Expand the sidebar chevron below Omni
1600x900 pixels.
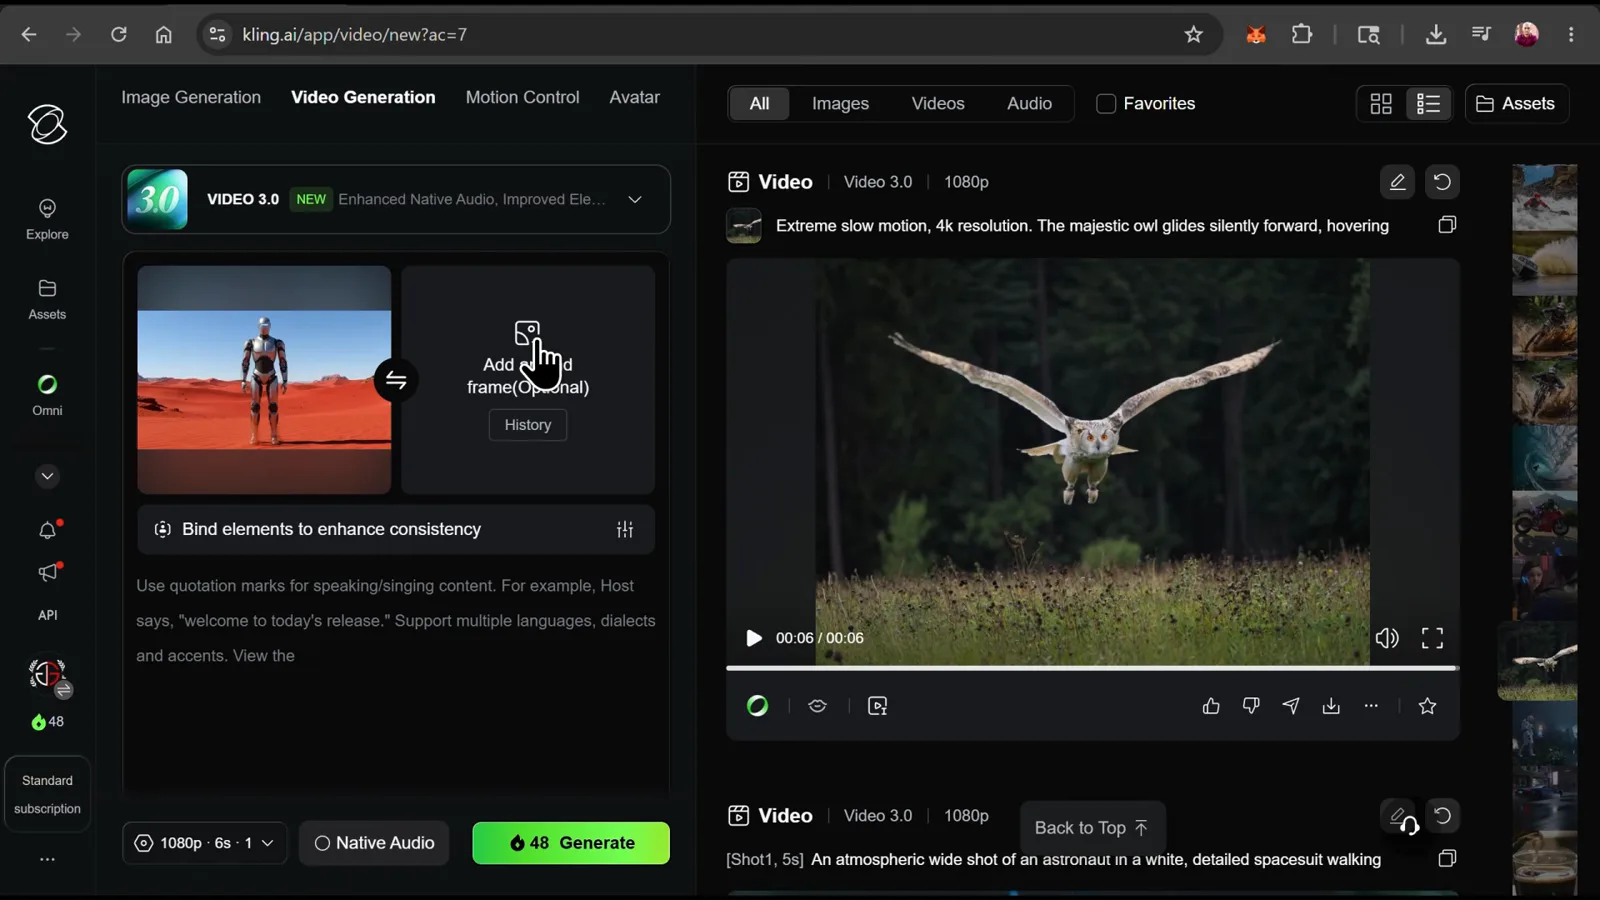47,476
